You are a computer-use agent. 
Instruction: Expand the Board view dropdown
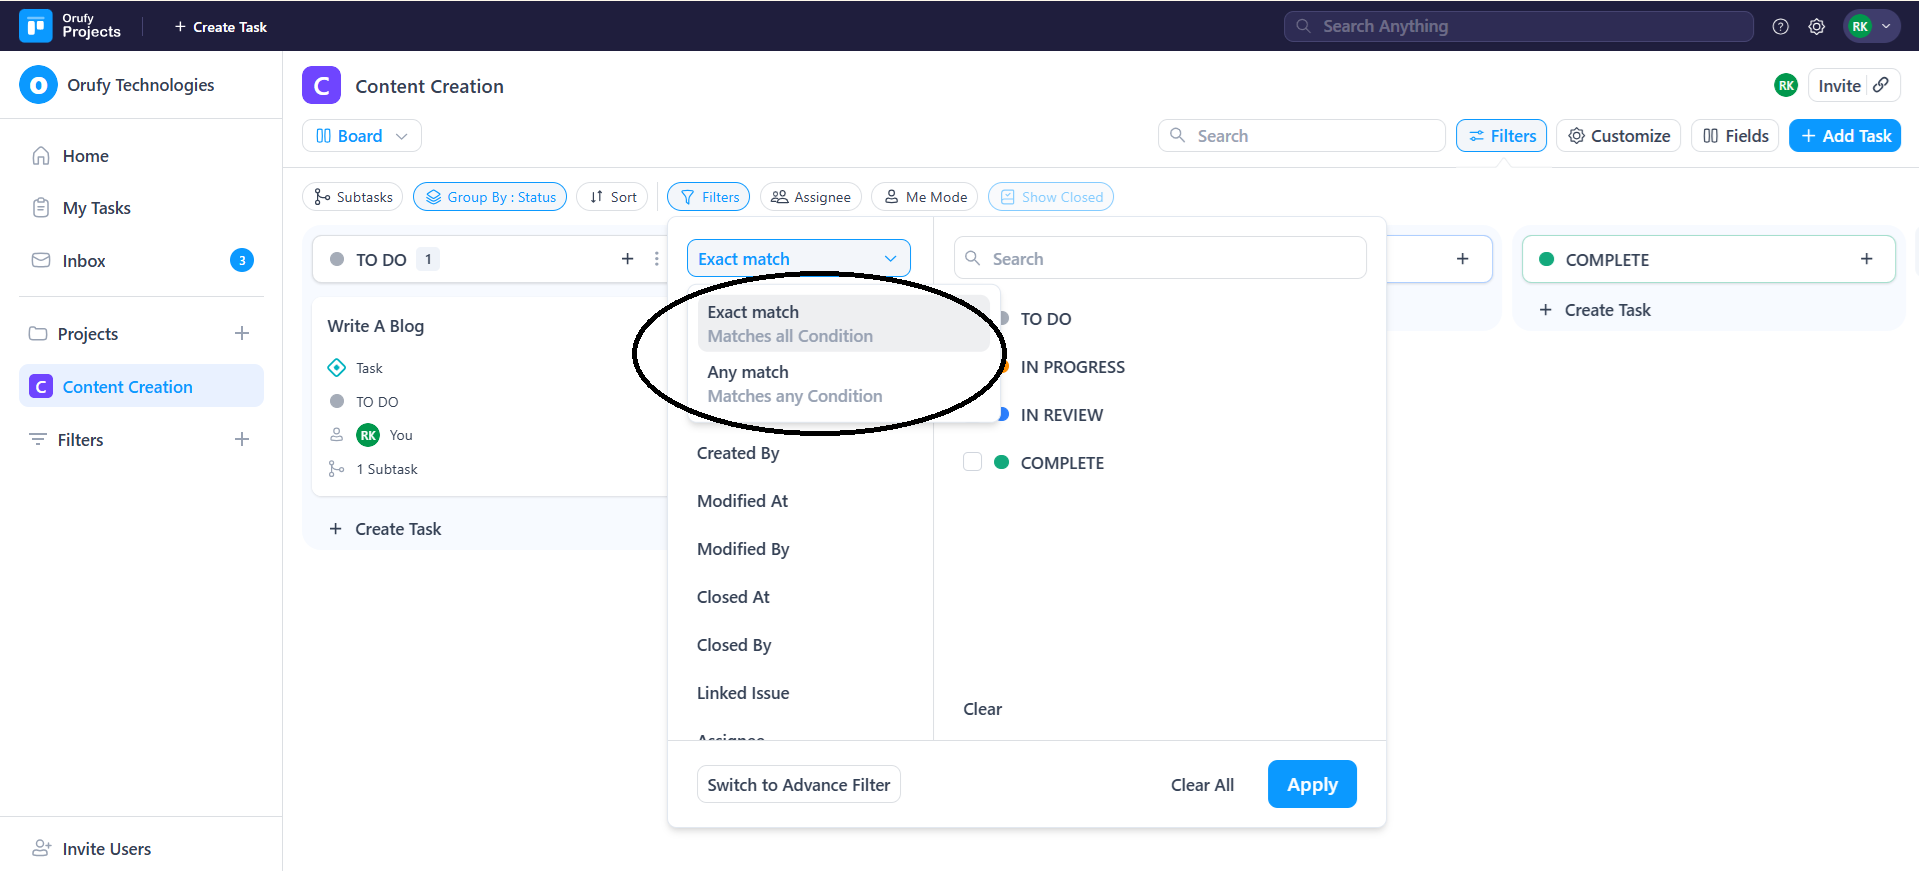(x=362, y=136)
